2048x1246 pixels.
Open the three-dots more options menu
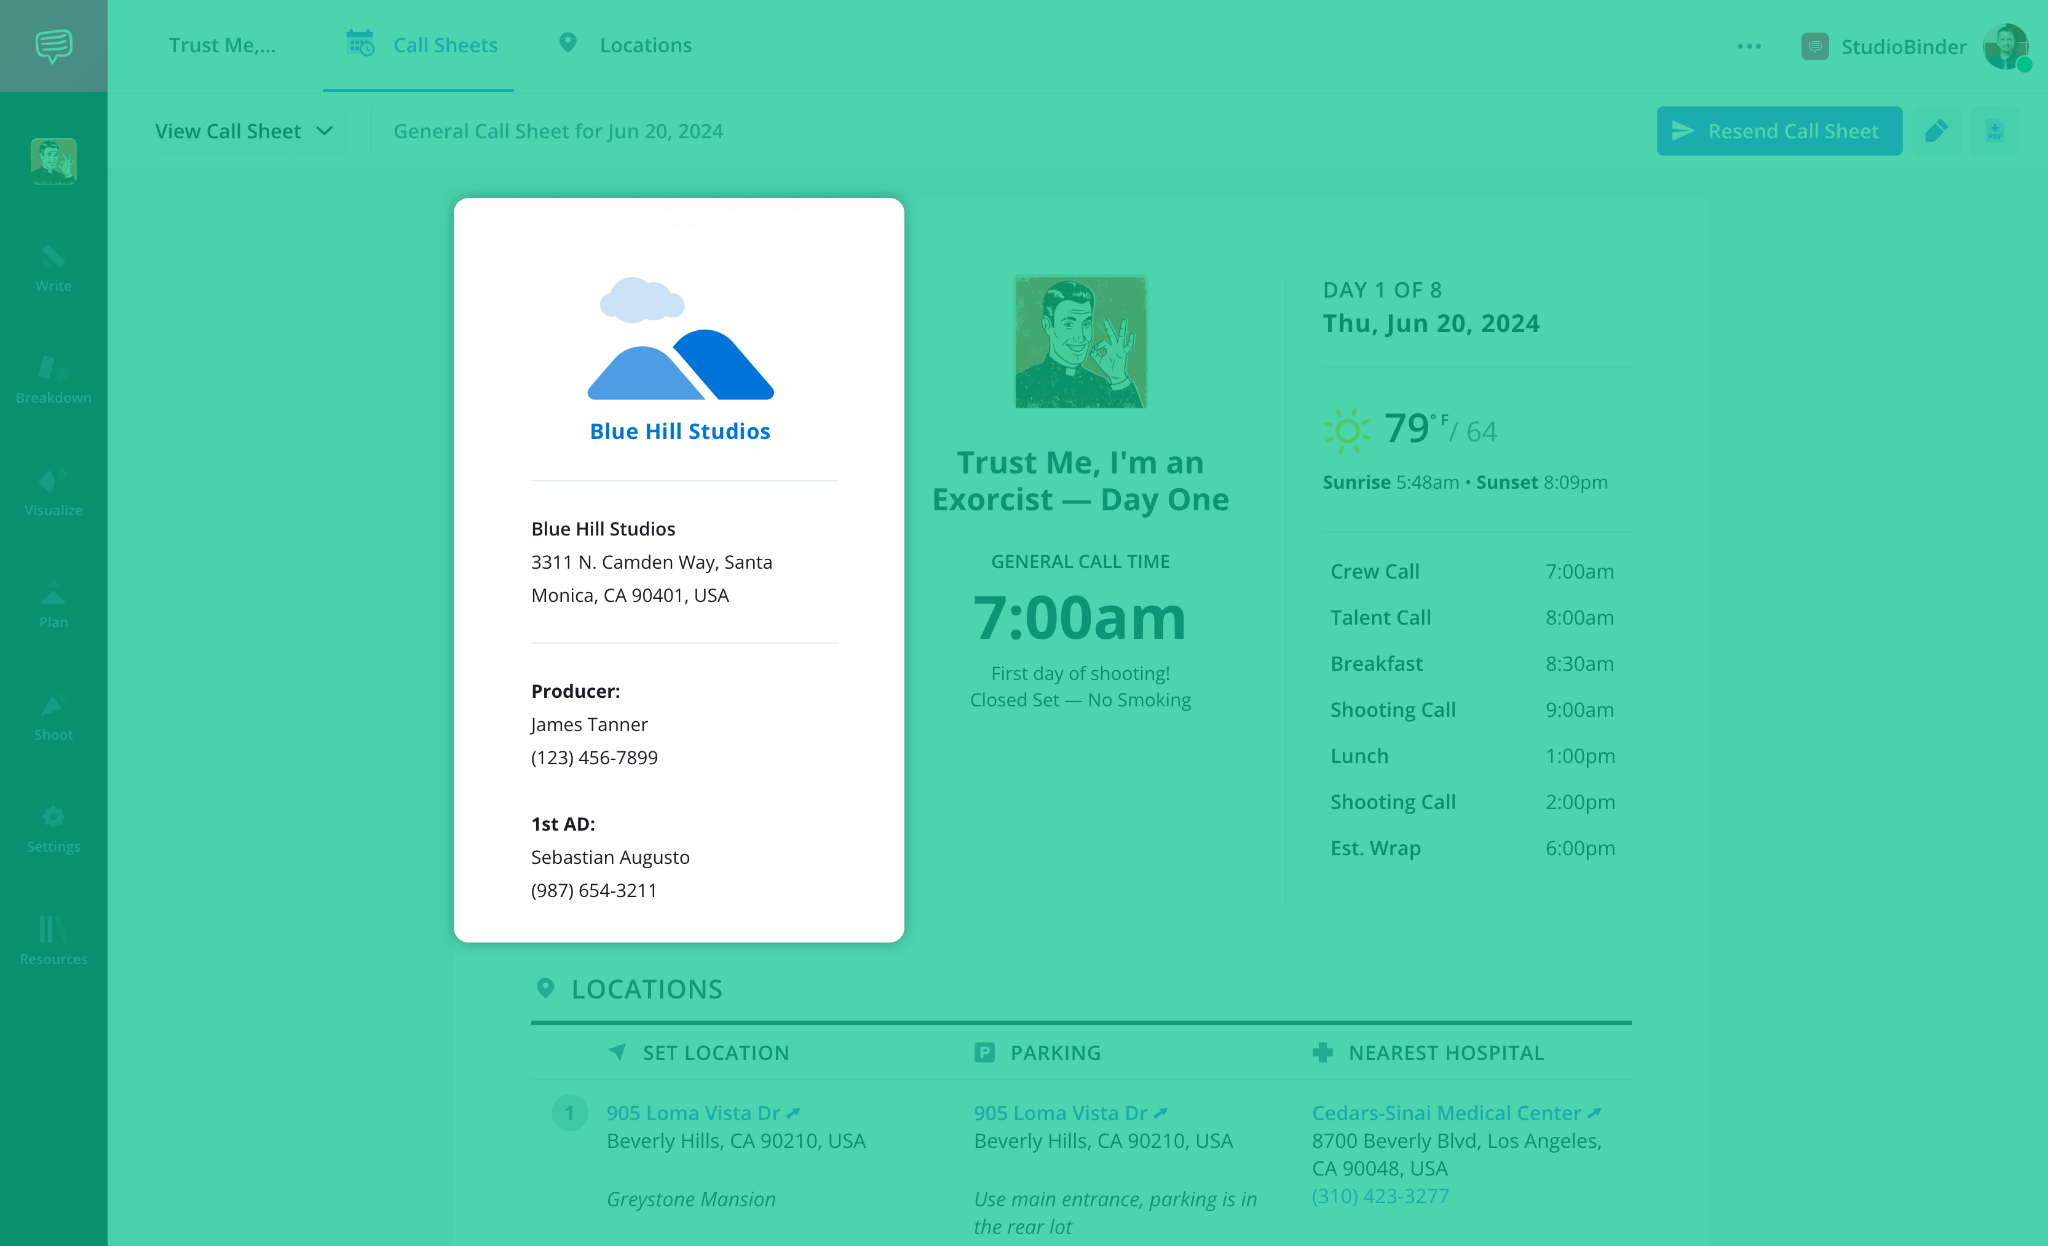(x=1749, y=46)
